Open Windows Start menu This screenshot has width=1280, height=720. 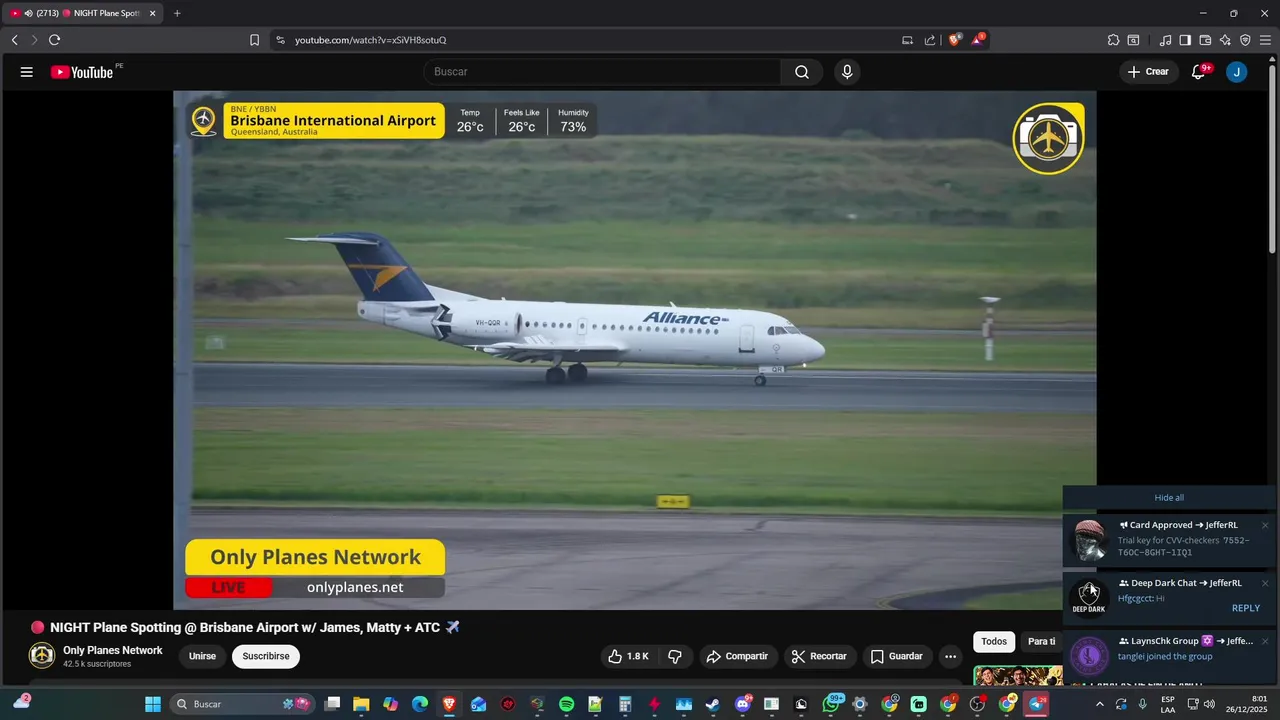pos(153,704)
